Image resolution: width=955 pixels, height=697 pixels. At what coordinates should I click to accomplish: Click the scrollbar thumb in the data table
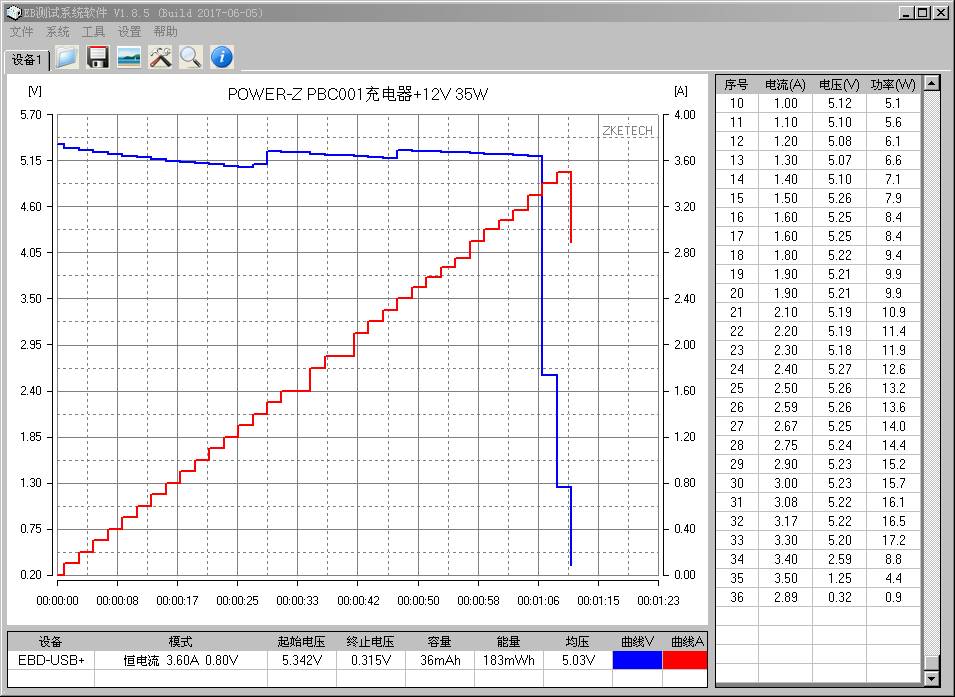point(931,662)
